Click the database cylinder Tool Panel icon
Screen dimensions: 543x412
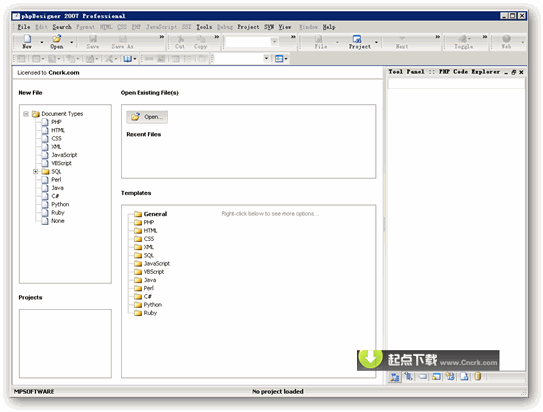[478, 376]
